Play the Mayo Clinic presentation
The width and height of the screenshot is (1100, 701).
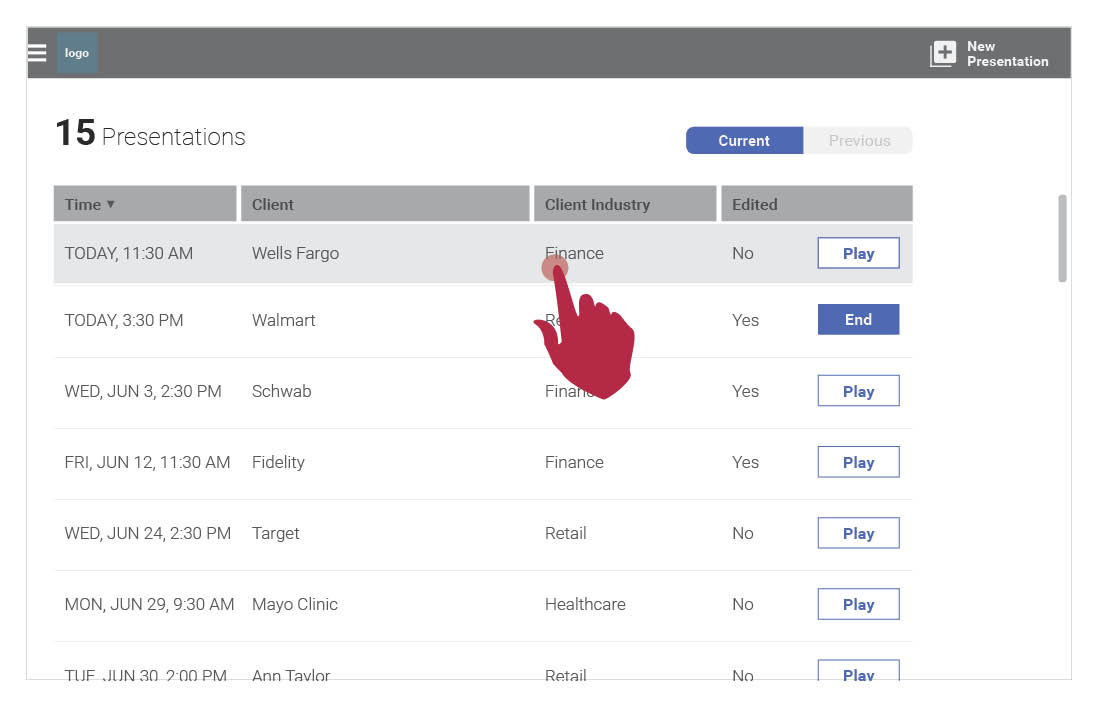858,604
